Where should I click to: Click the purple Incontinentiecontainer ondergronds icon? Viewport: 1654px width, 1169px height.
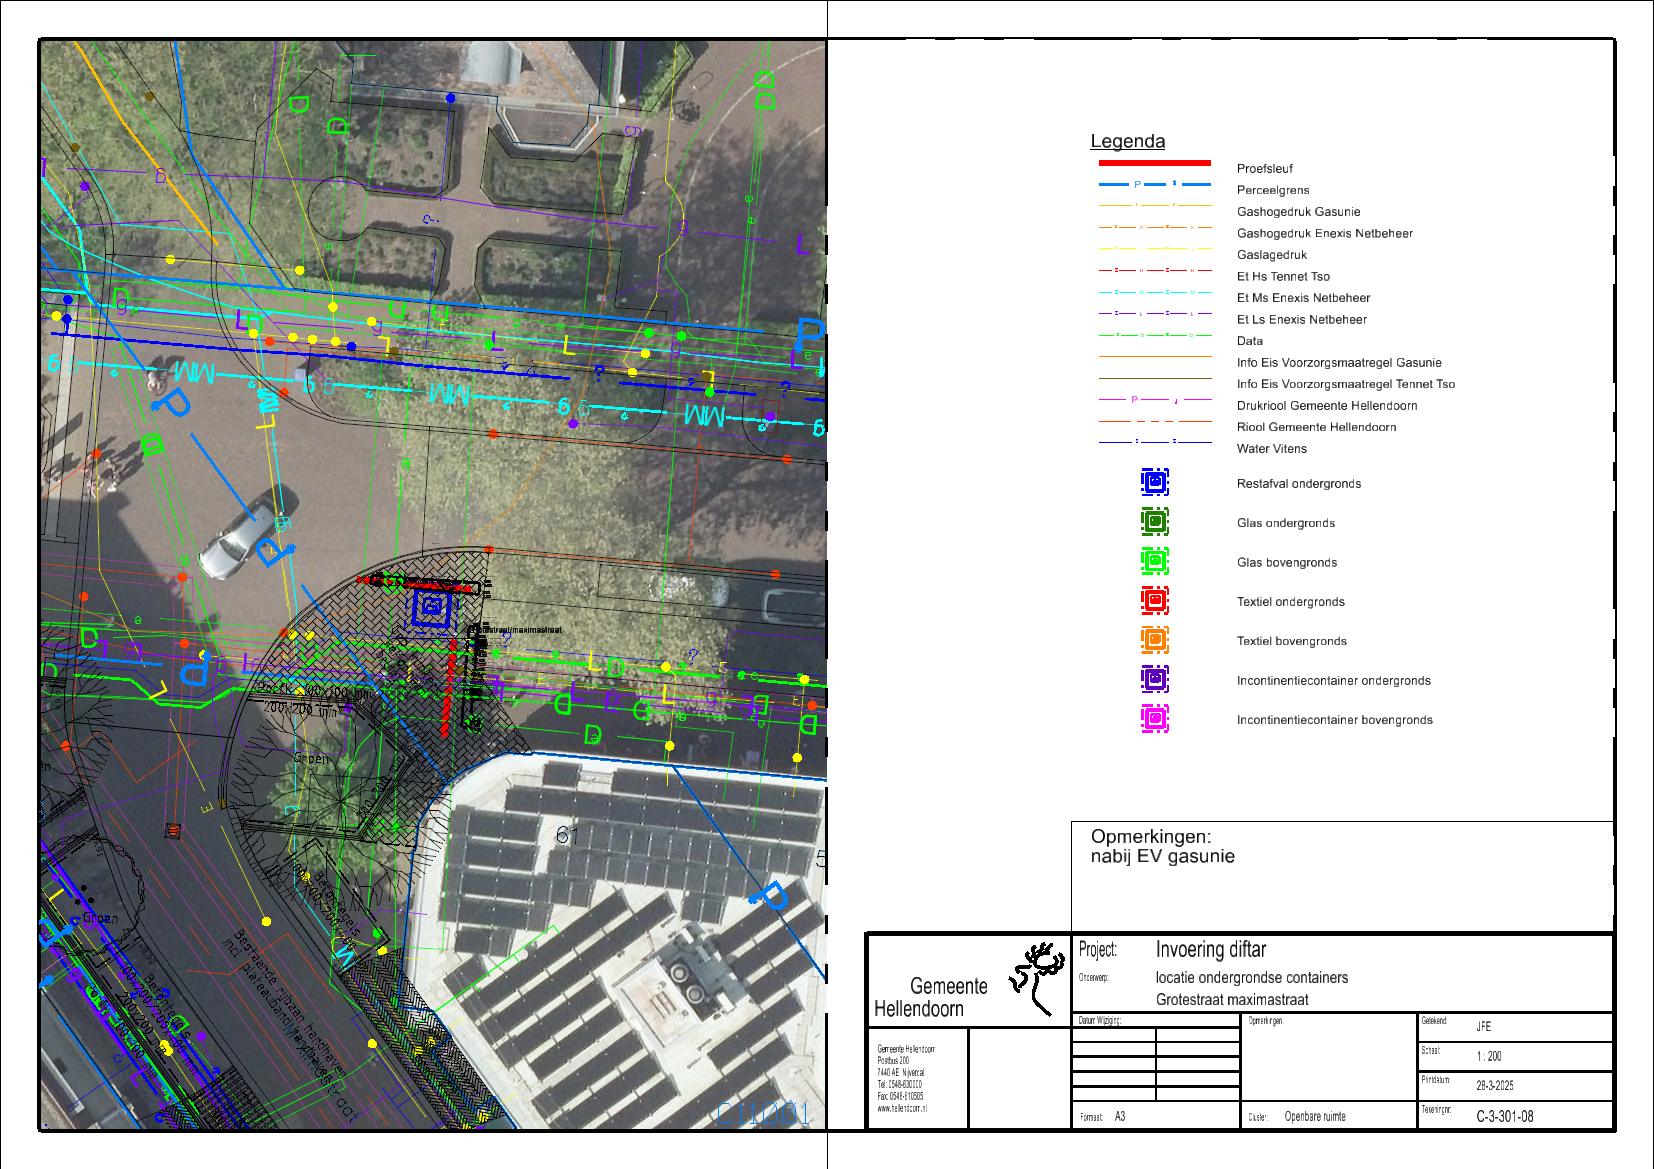point(1154,680)
